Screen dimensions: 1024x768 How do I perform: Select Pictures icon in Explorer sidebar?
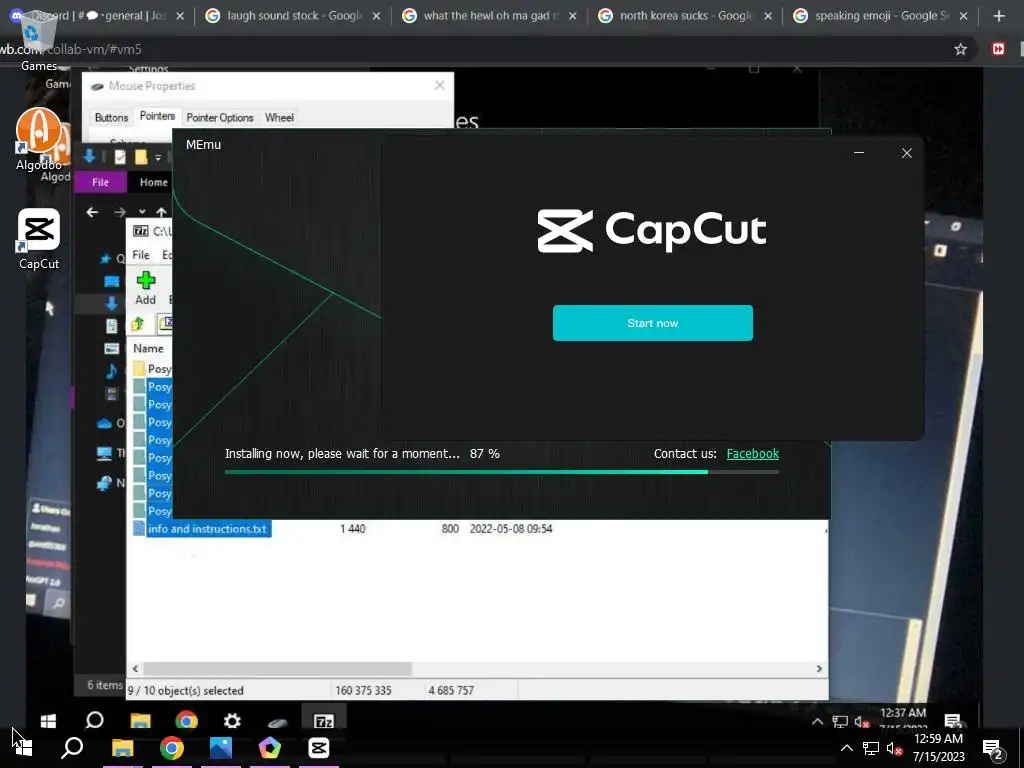pyautogui.click(x=112, y=348)
